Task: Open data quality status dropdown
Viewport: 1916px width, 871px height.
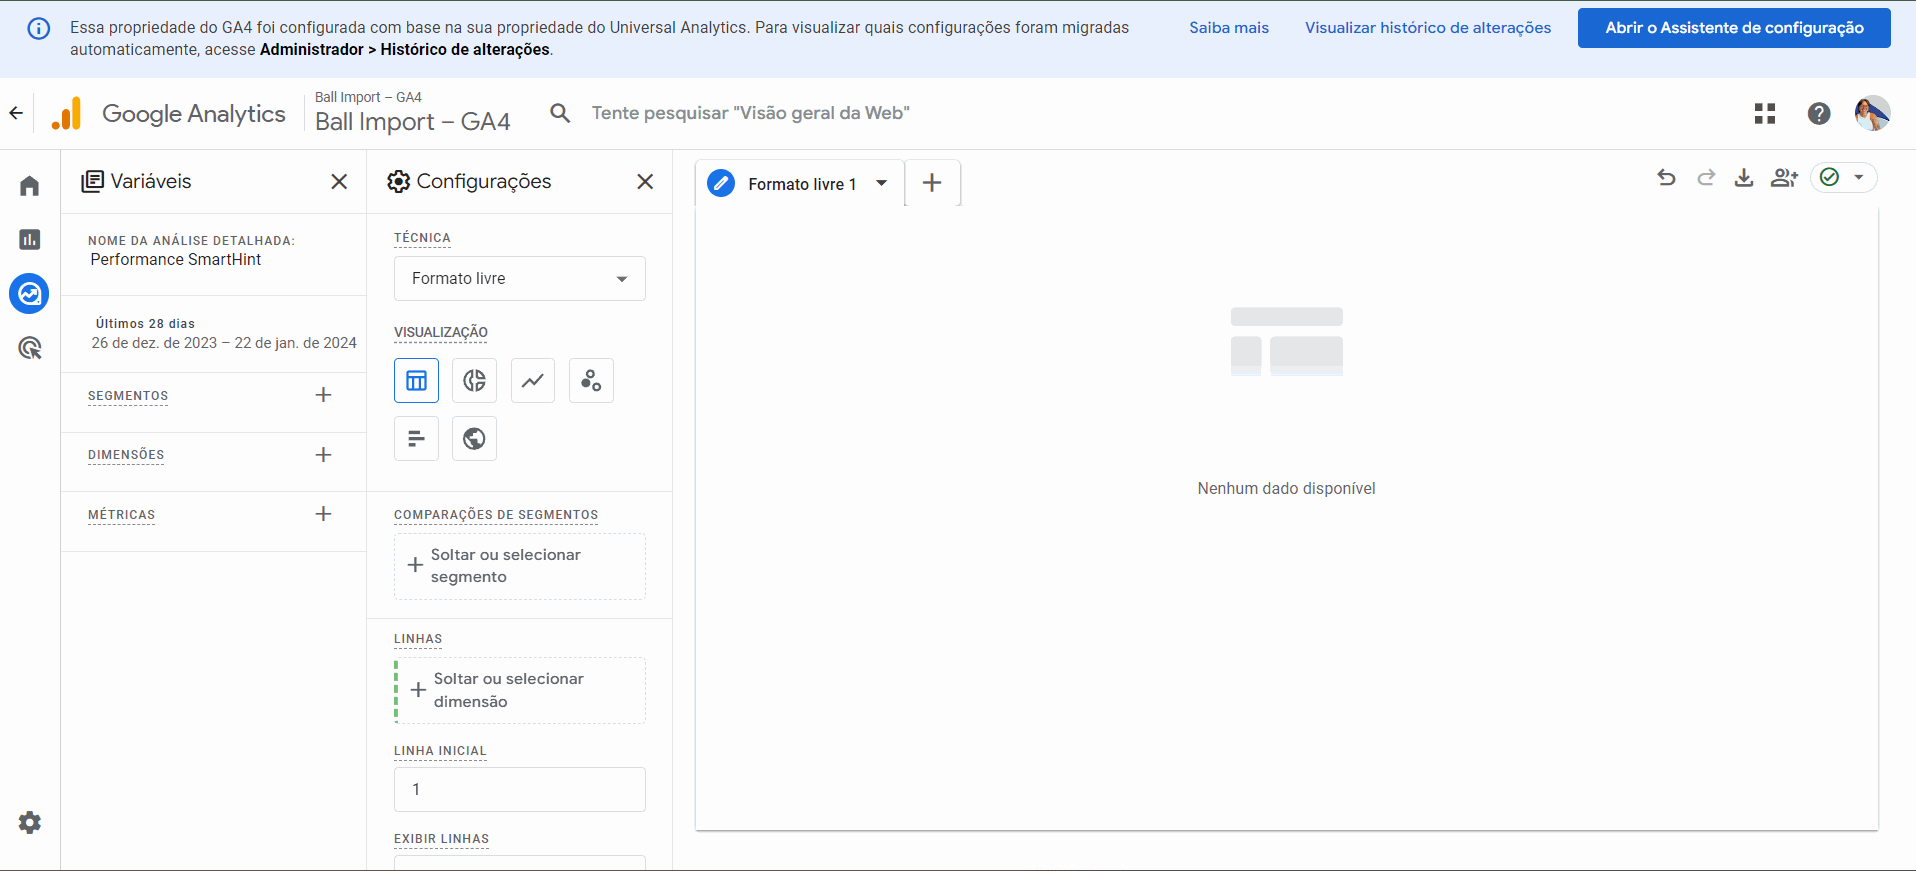Action: pyautogui.click(x=1844, y=177)
